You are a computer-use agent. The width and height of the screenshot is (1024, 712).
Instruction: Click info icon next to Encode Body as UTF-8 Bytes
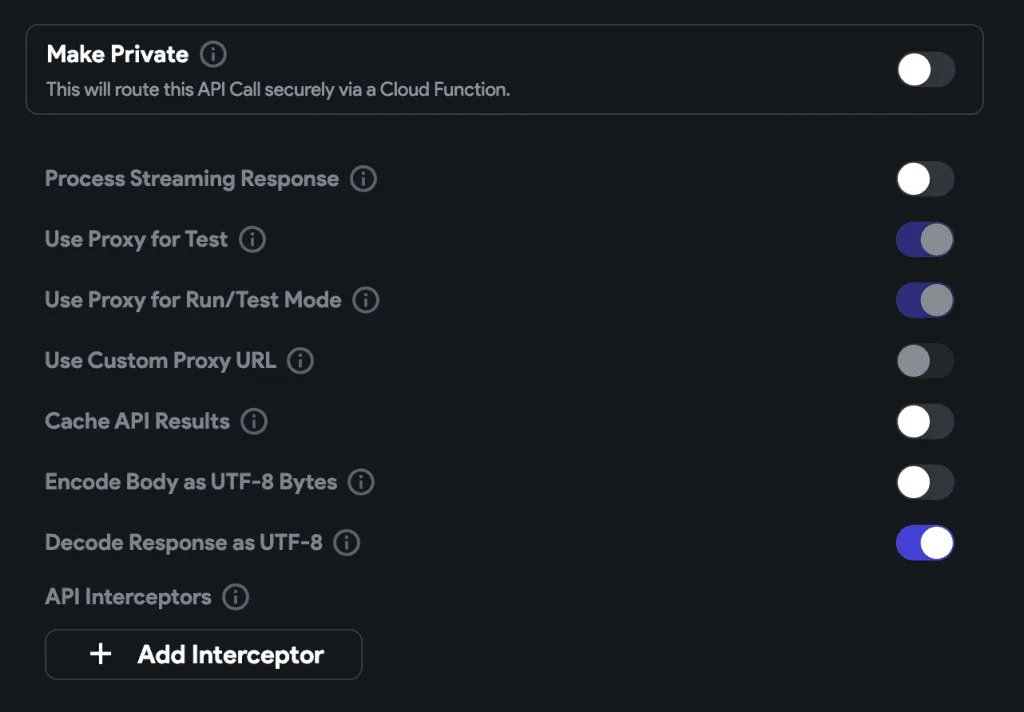tap(360, 482)
